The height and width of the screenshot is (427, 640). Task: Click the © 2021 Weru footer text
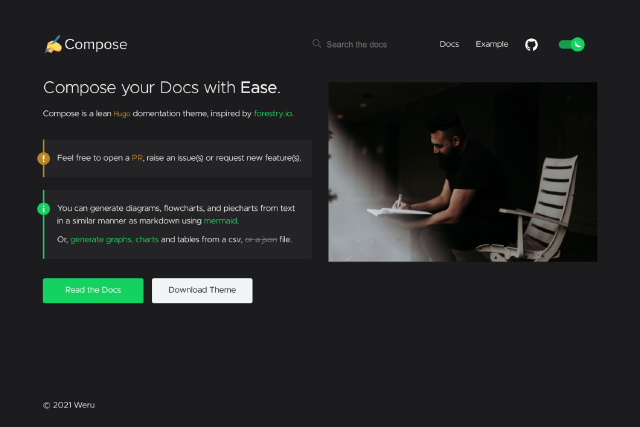tap(69, 405)
